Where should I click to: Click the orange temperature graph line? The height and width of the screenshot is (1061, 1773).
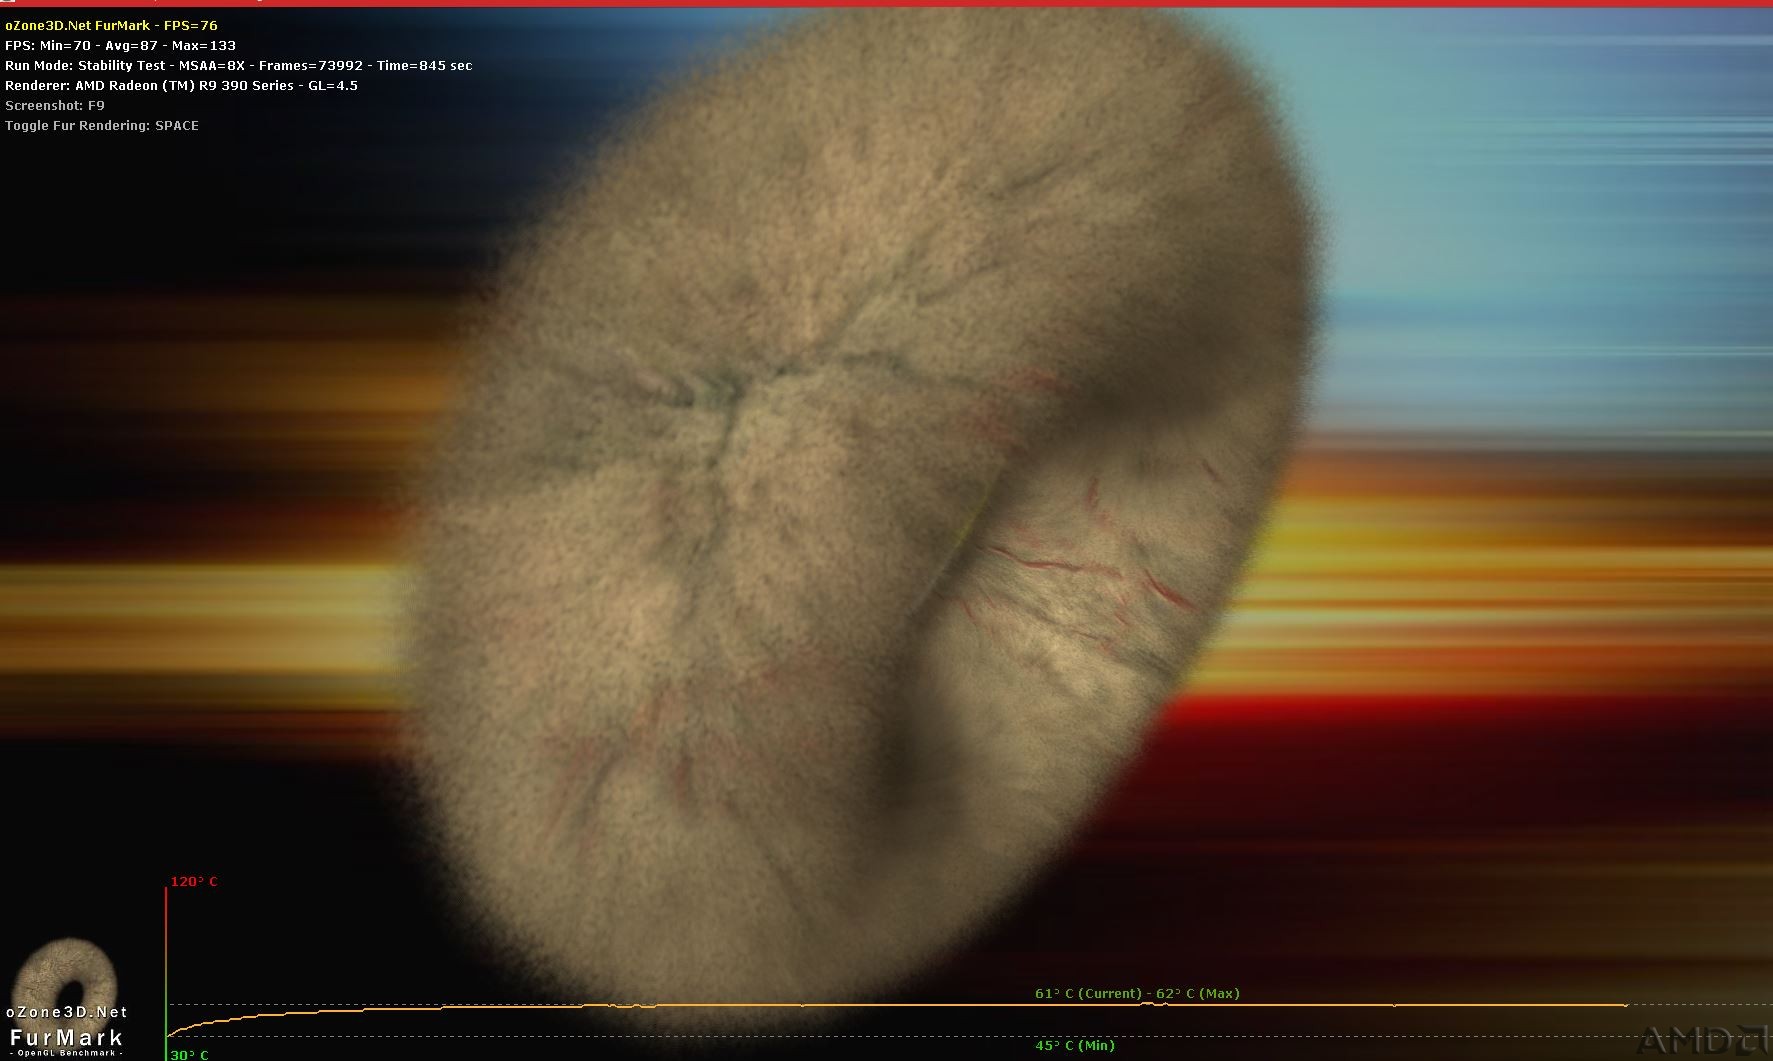click(x=897, y=1006)
